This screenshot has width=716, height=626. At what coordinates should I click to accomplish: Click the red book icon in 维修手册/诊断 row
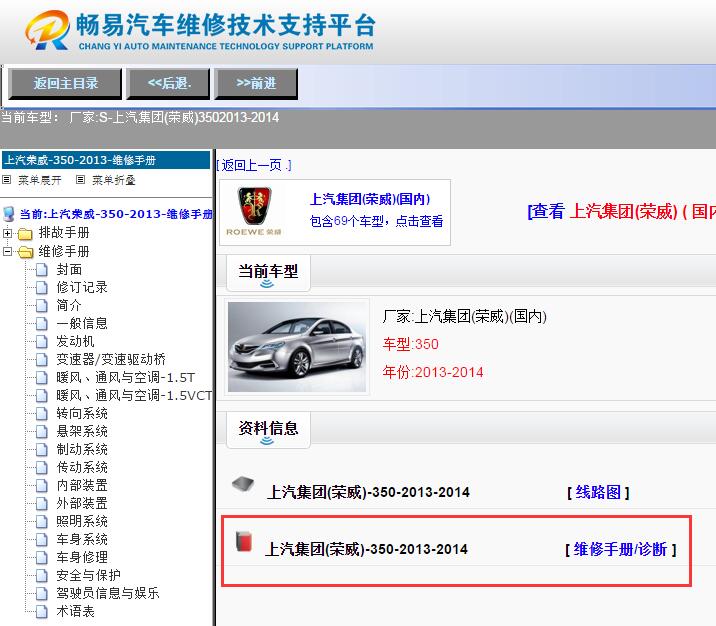pos(244,542)
